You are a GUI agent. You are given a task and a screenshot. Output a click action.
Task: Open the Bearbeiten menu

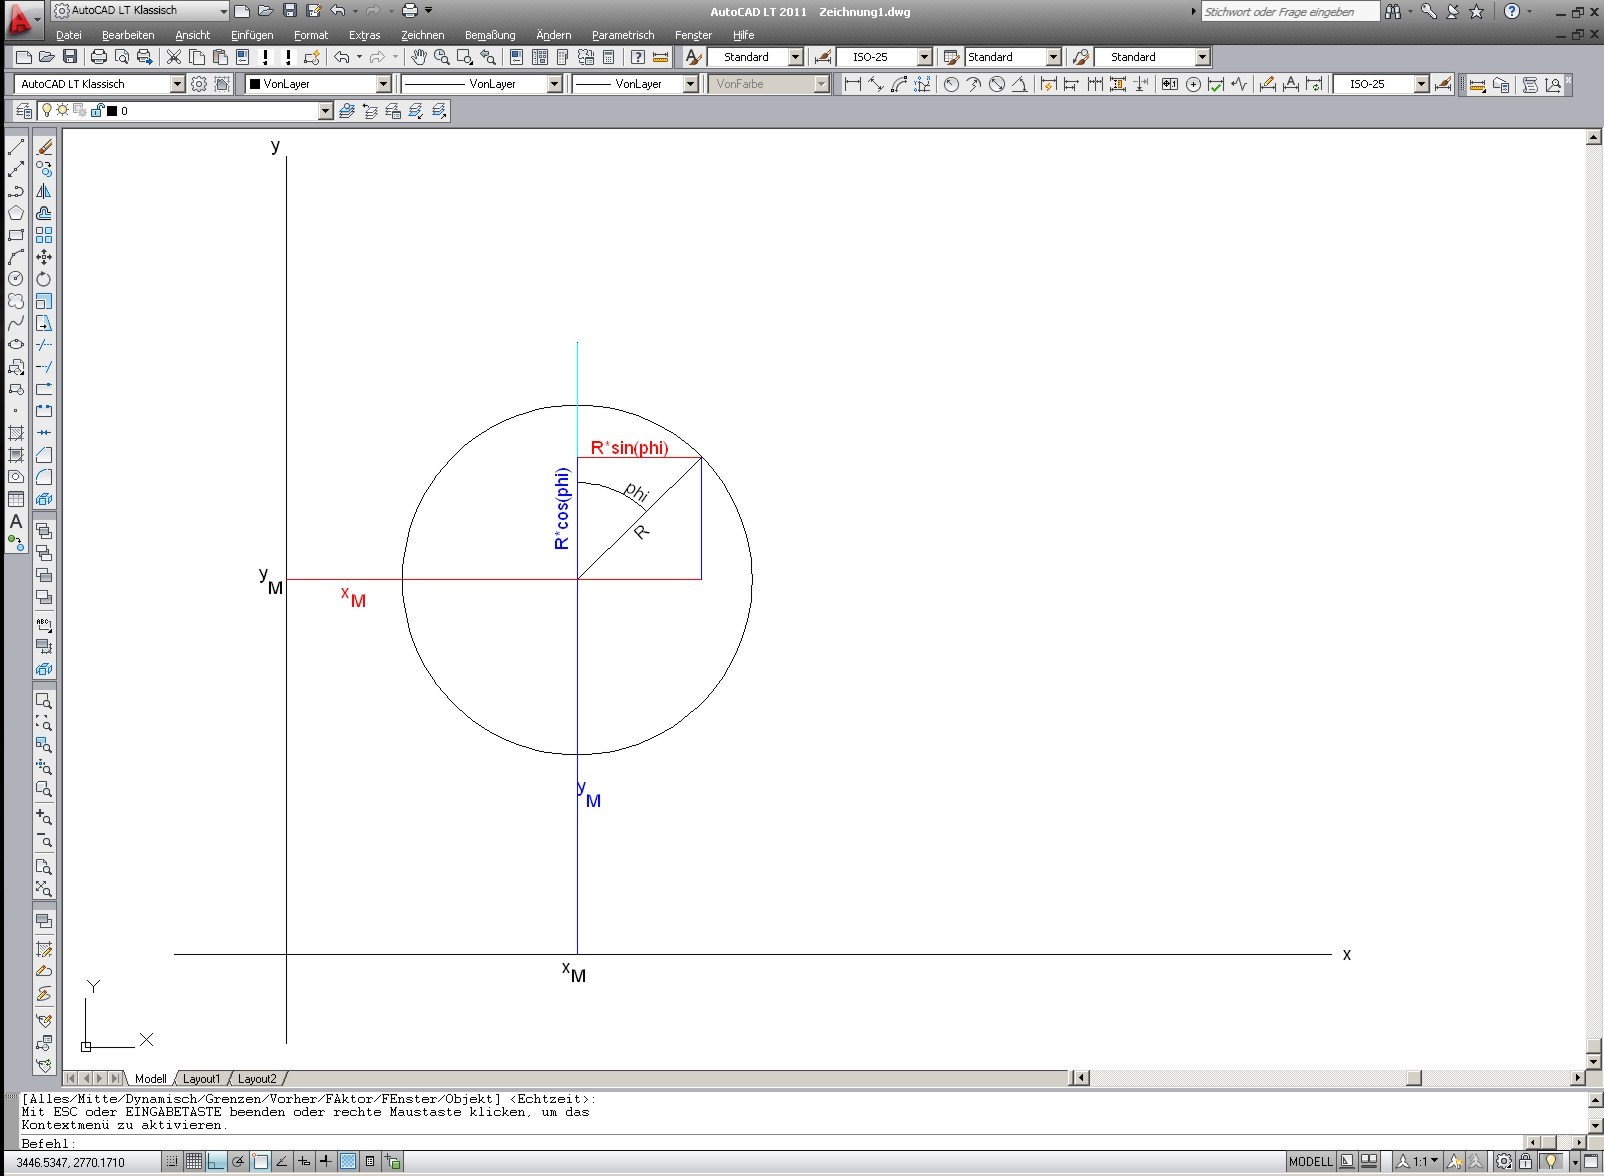(x=128, y=35)
